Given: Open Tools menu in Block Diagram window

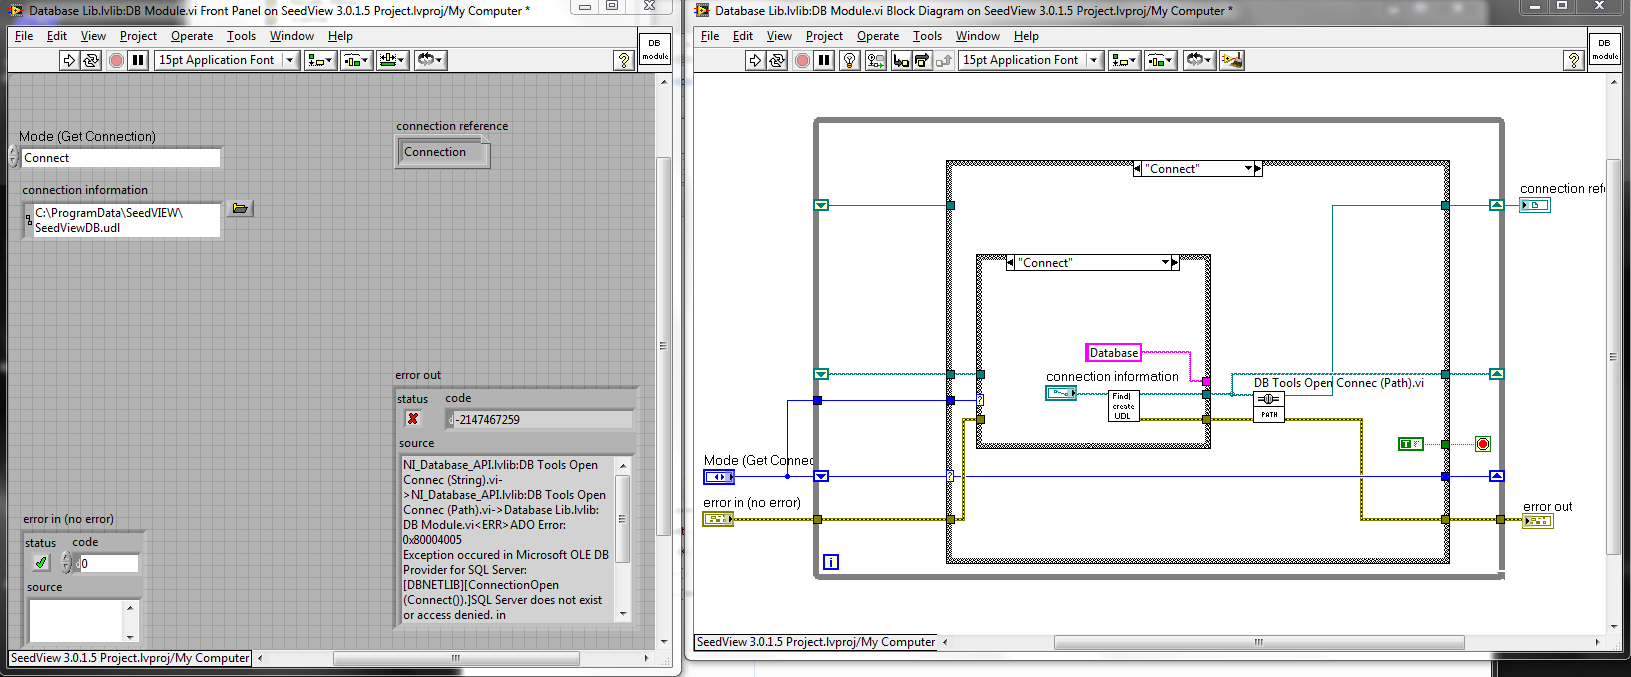Looking at the screenshot, I should pos(927,36).
